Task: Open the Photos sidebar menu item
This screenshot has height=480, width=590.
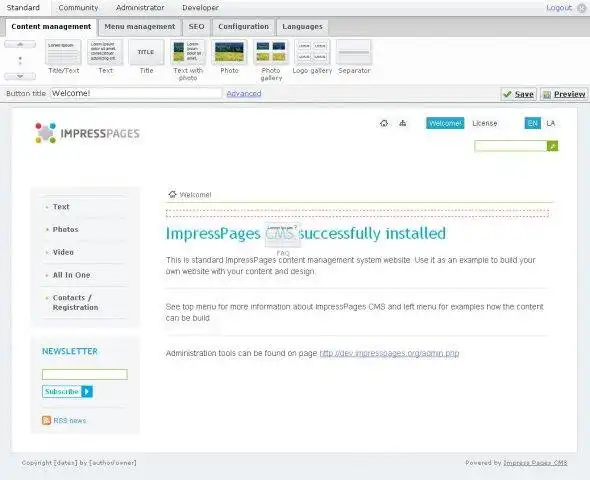Action: coord(65,229)
